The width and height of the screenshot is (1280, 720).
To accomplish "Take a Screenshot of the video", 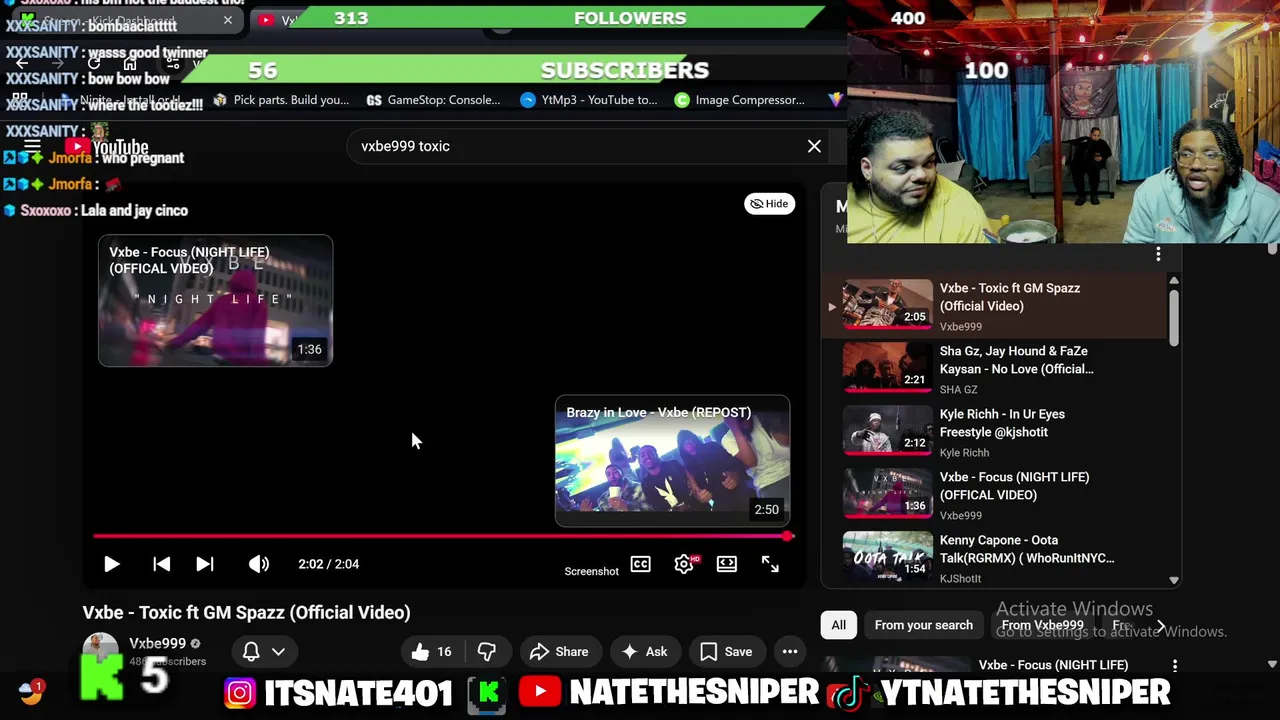I will point(591,571).
